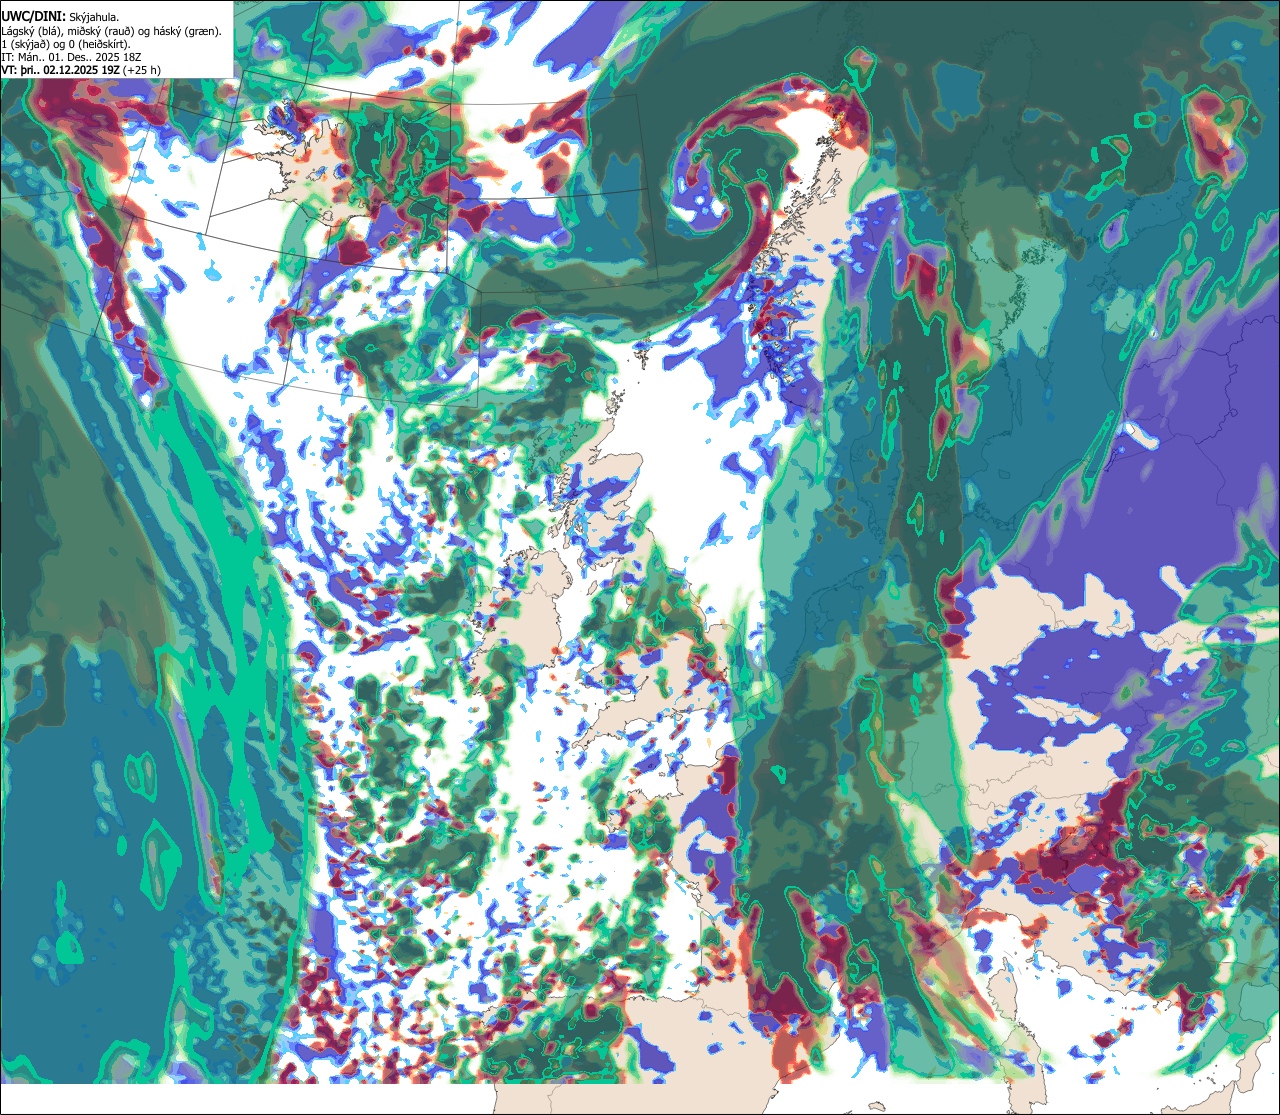Click the word 'Skýjahula.' in legend
Viewport: 1280px width, 1115px height.
pyautogui.click(x=94, y=18)
